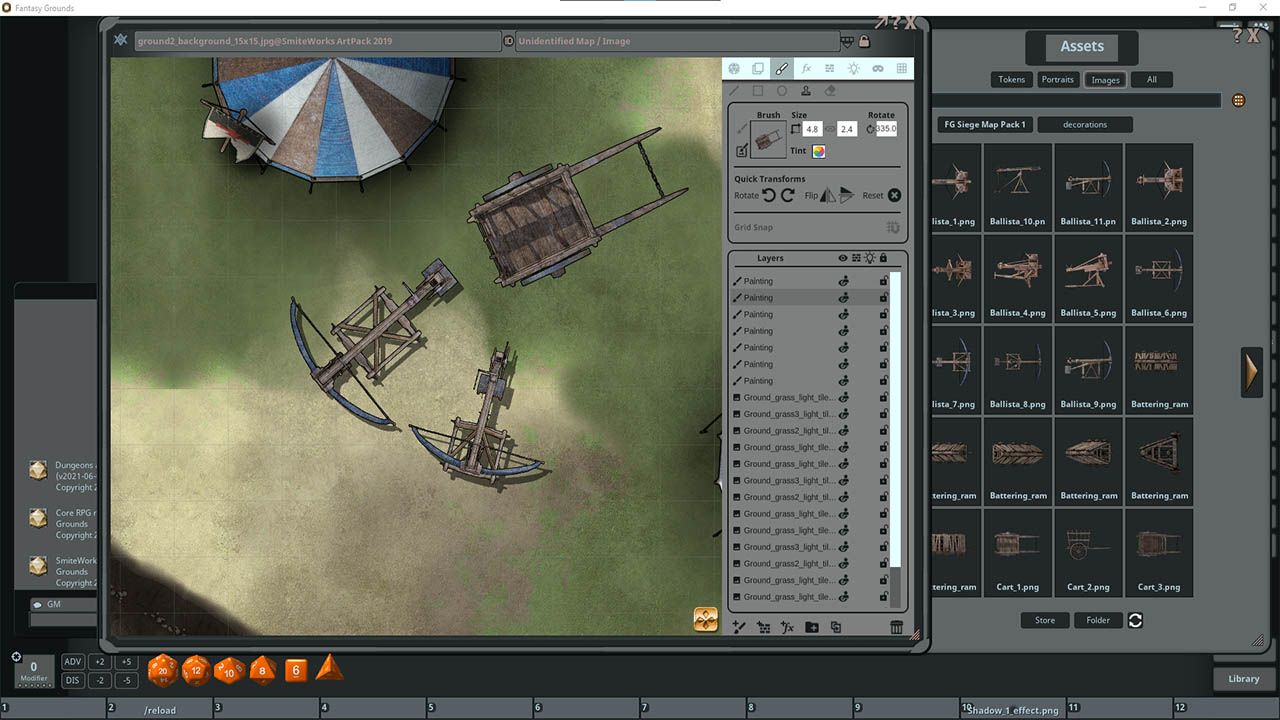1280x720 pixels.
Task: Open the grid settings toolbar tab
Action: (x=902, y=69)
